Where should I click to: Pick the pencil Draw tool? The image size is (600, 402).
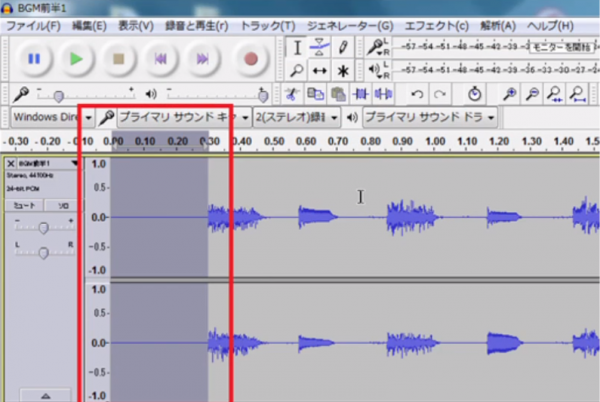[343, 47]
